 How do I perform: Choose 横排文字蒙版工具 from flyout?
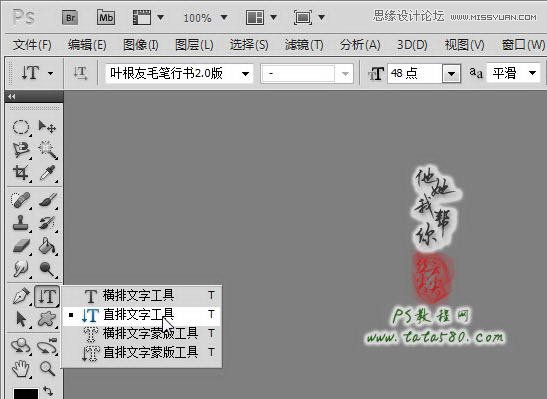tap(142, 334)
